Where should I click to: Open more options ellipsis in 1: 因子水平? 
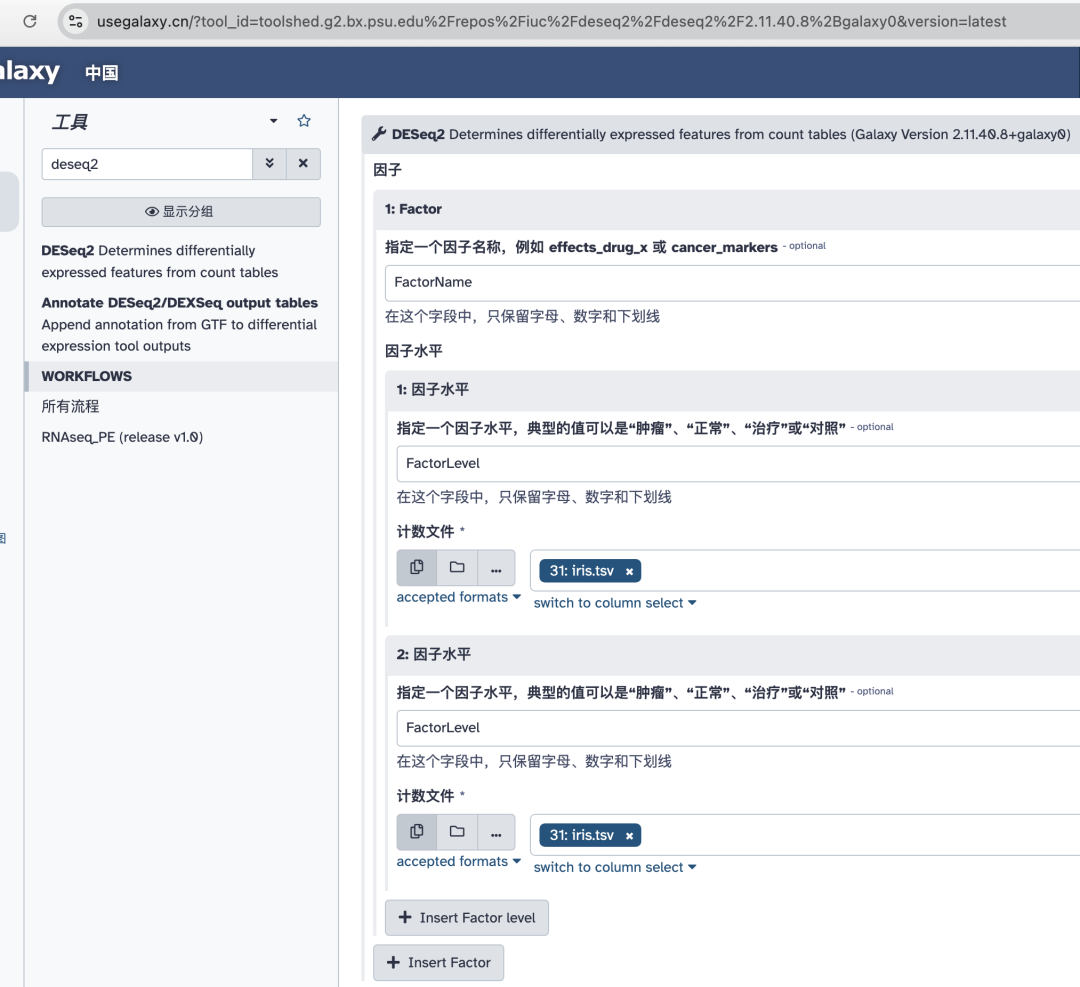click(x=496, y=568)
